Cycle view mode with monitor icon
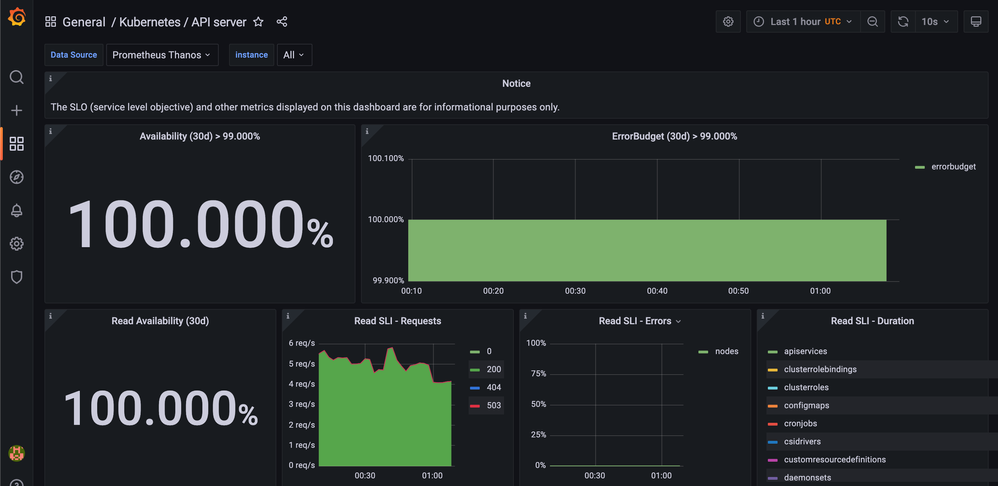The image size is (998, 486). tap(975, 22)
